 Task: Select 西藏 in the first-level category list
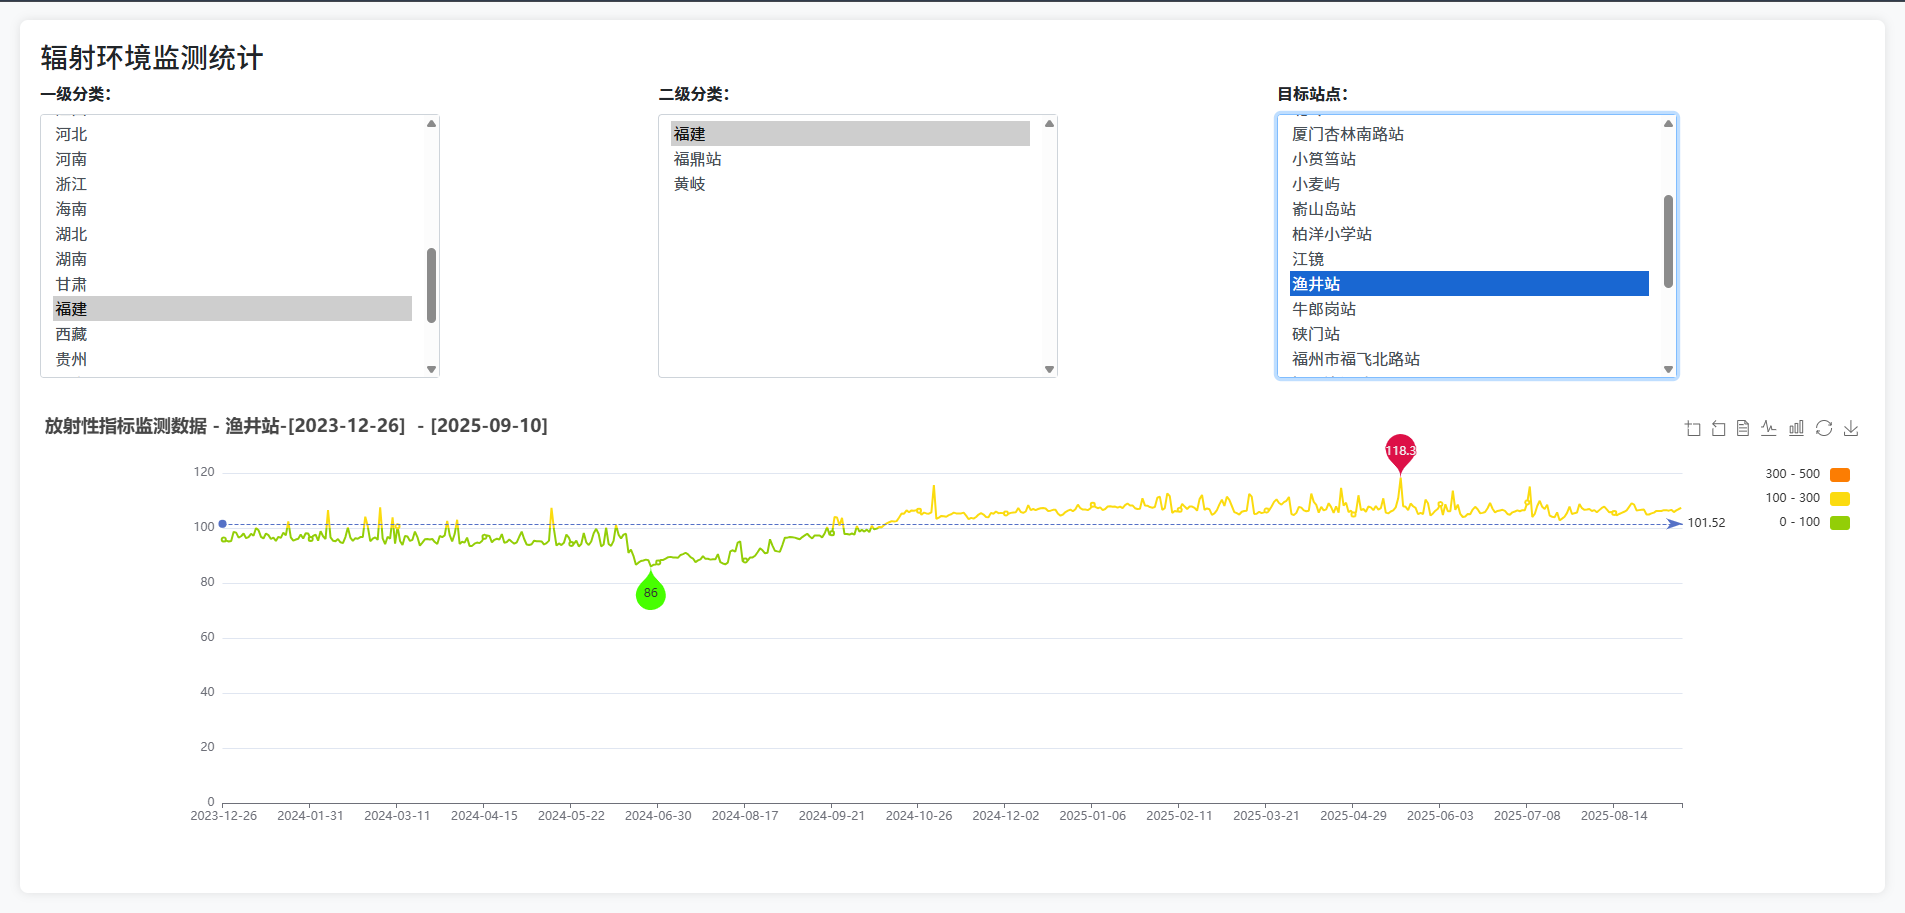(232, 334)
